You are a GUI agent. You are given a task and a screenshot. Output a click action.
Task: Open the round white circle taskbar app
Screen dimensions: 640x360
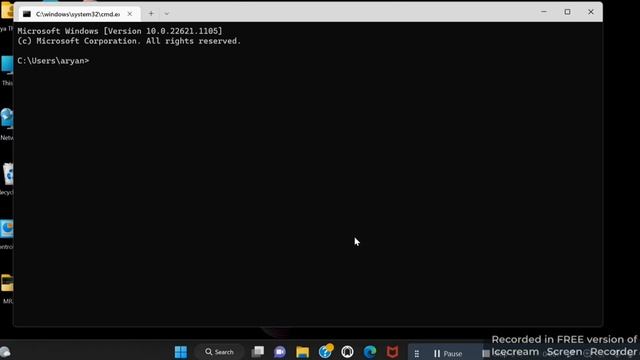(347, 352)
